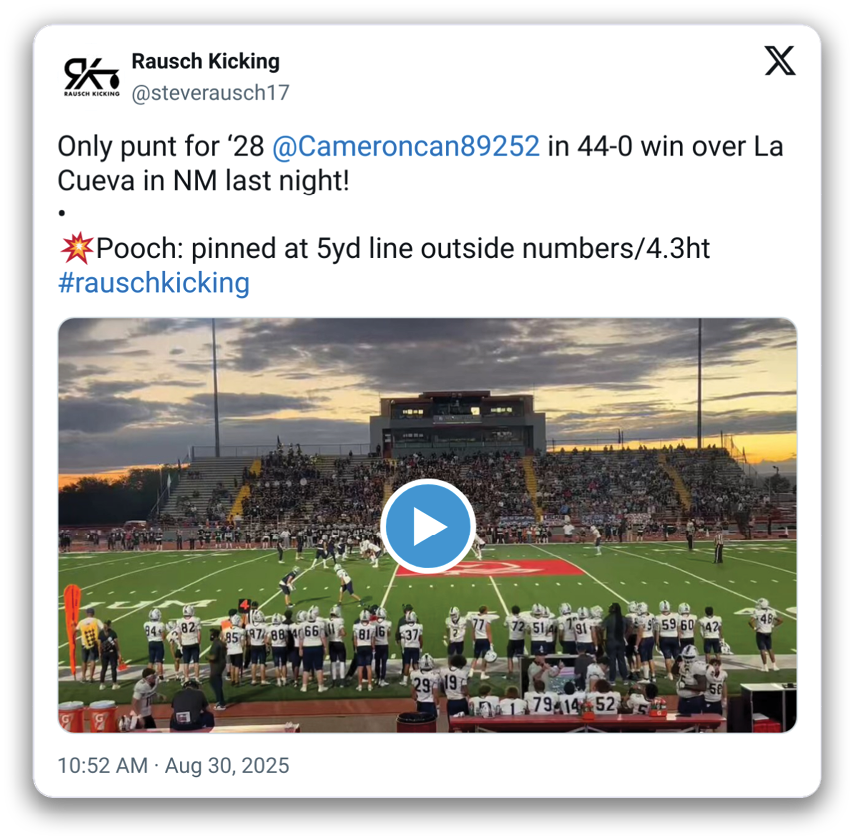
Task: Open the Rausch Kicking display name
Action: click(x=205, y=61)
